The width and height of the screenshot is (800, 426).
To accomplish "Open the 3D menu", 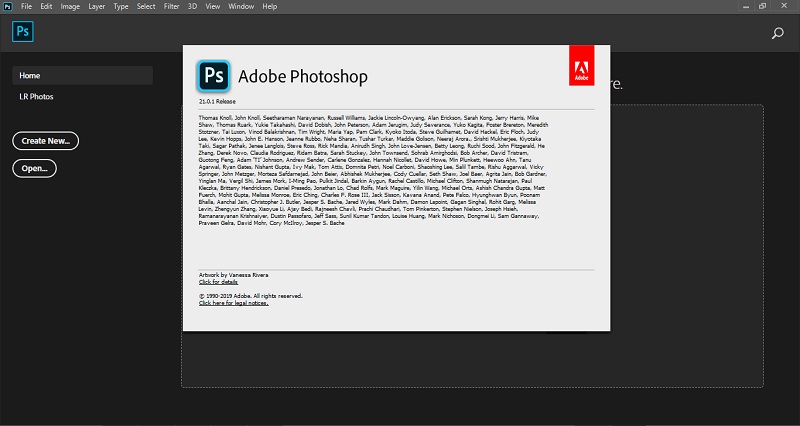I will [192, 7].
